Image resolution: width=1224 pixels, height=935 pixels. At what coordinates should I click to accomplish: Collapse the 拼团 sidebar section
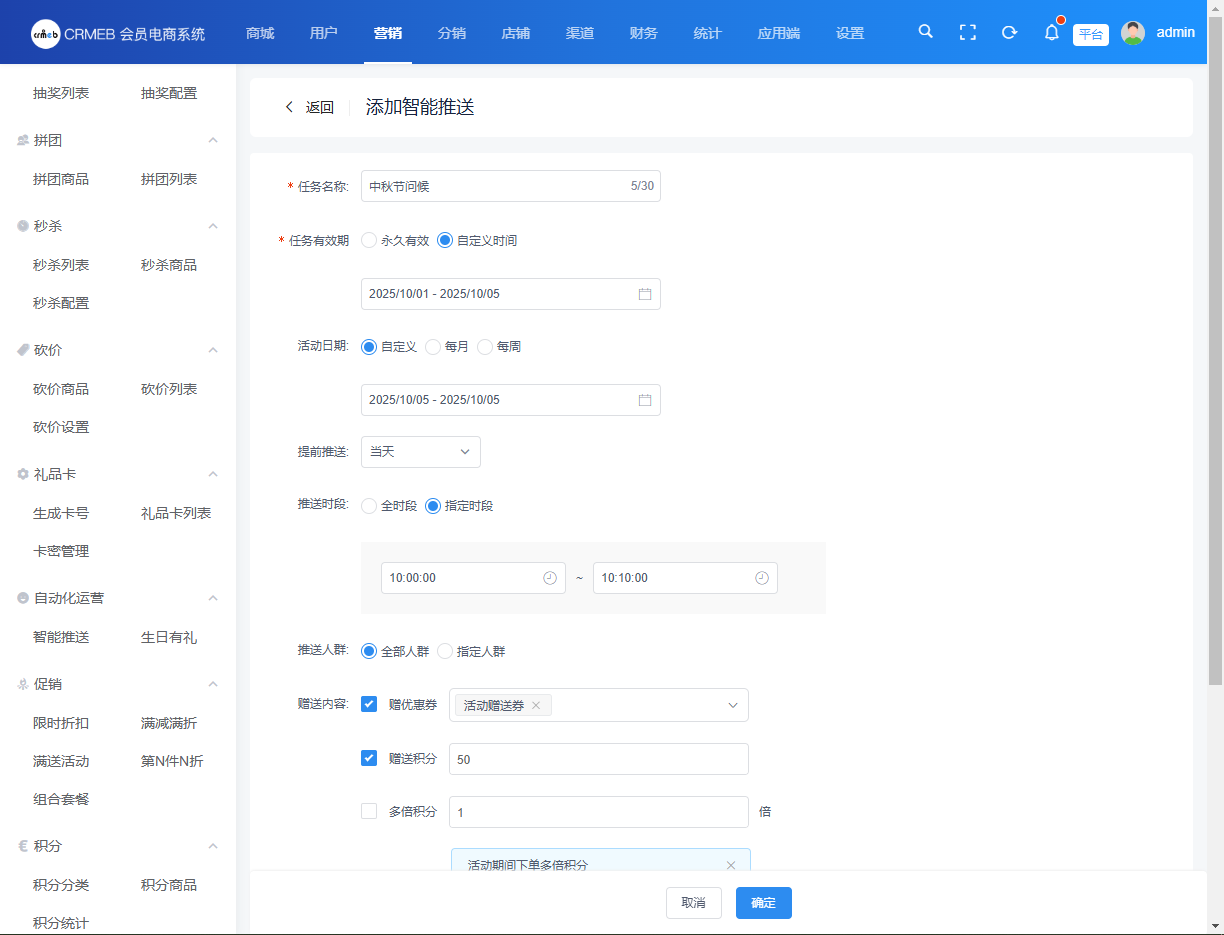pyautogui.click(x=212, y=141)
